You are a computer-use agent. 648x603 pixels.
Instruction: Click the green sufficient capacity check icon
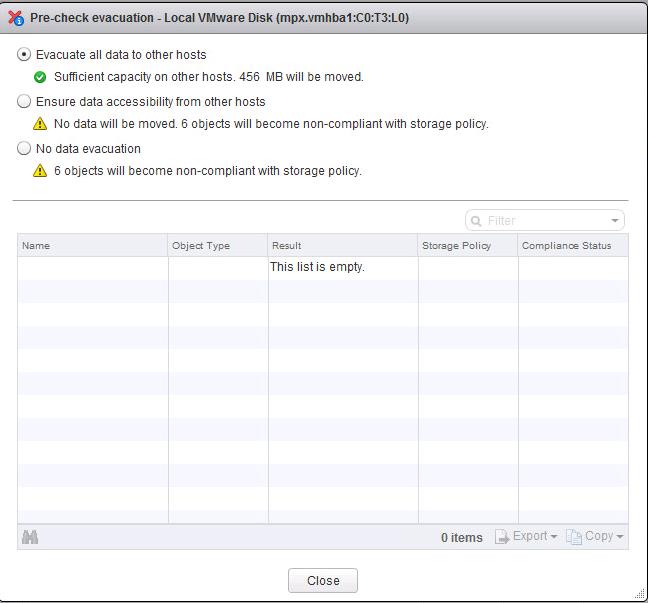(x=40, y=77)
